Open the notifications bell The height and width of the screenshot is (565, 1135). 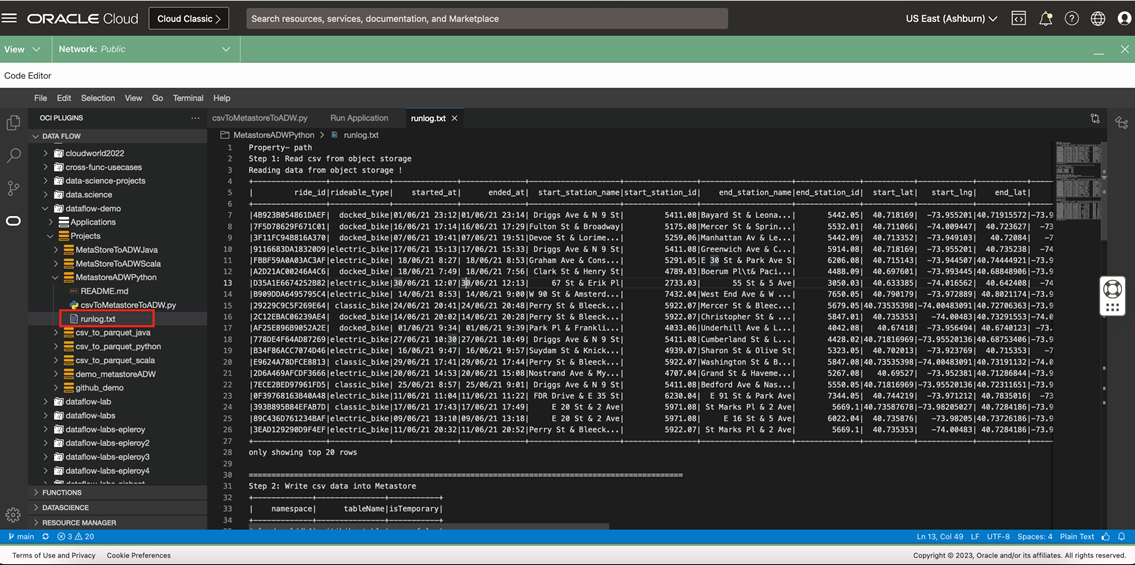point(1045,19)
